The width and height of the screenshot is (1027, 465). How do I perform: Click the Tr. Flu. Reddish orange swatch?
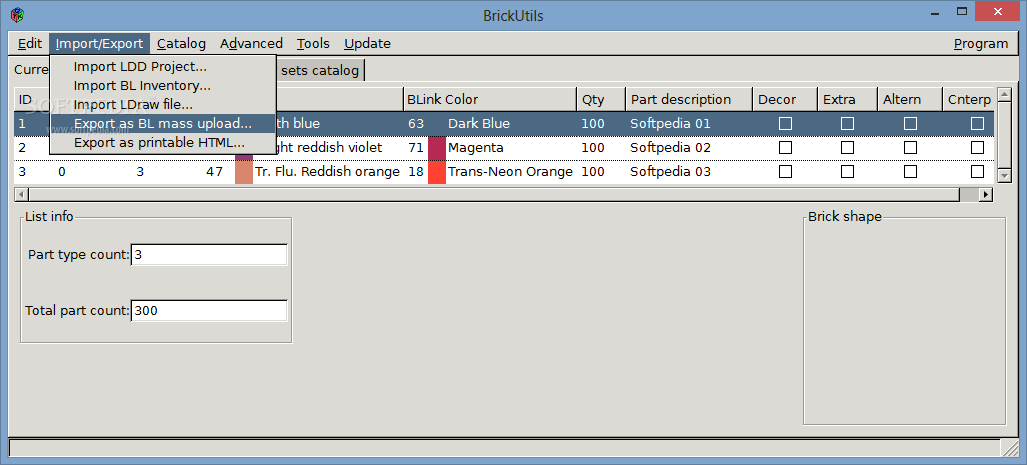[244, 172]
